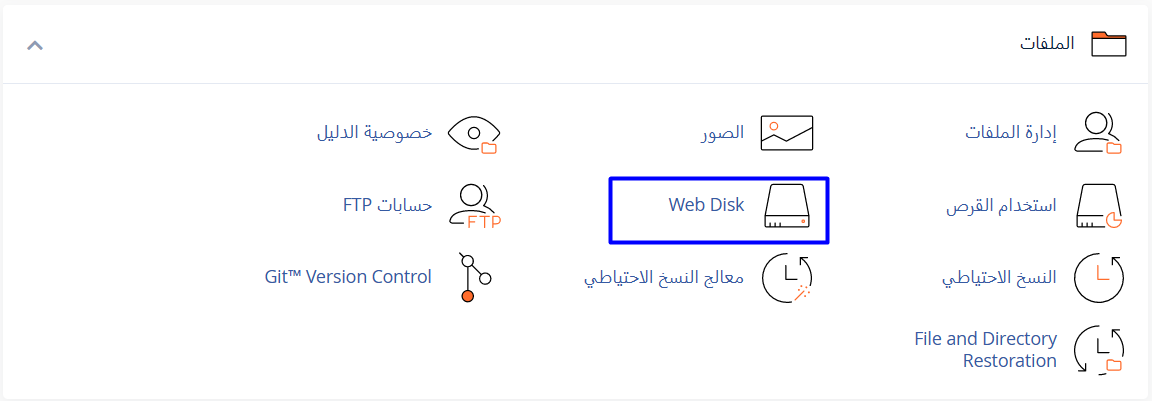The height and width of the screenshot is (401, 1152).
Task: Open the Git™ Version Control link
Action: (348, 277)
